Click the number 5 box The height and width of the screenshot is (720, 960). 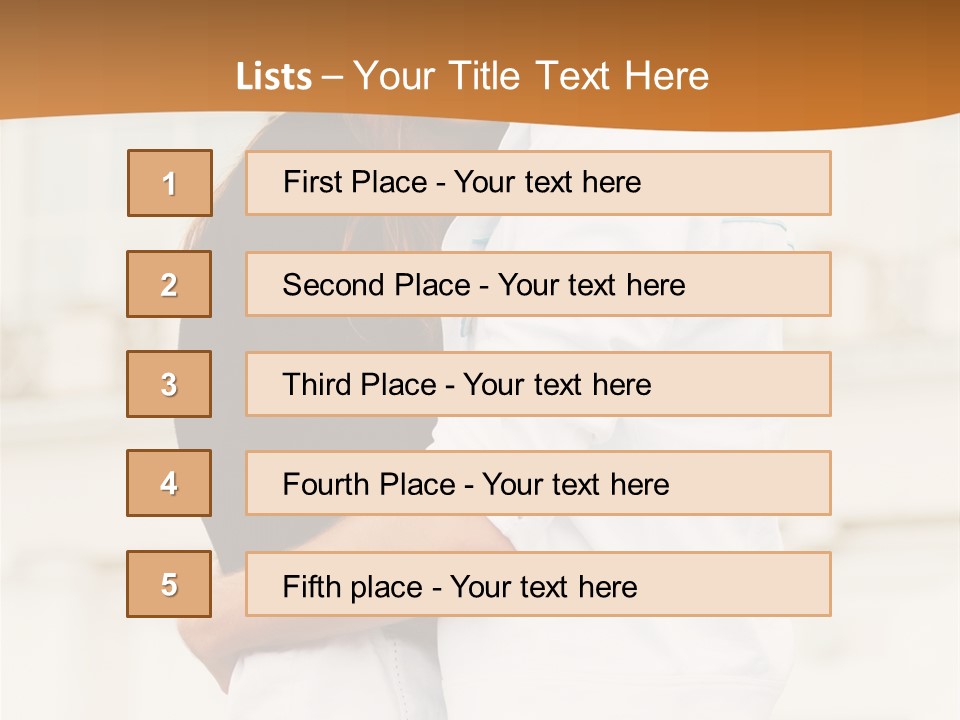[169, 584]
